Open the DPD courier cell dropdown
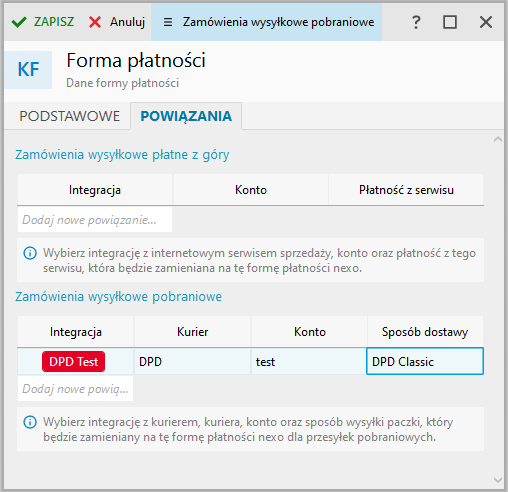The height and width of the screenshot is (492, 508). [192, 361]
